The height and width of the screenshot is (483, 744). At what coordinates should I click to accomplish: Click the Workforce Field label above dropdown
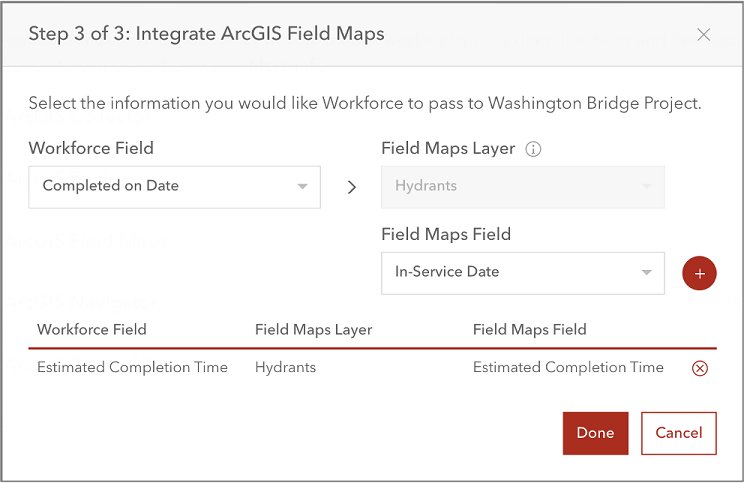point(91,148)
